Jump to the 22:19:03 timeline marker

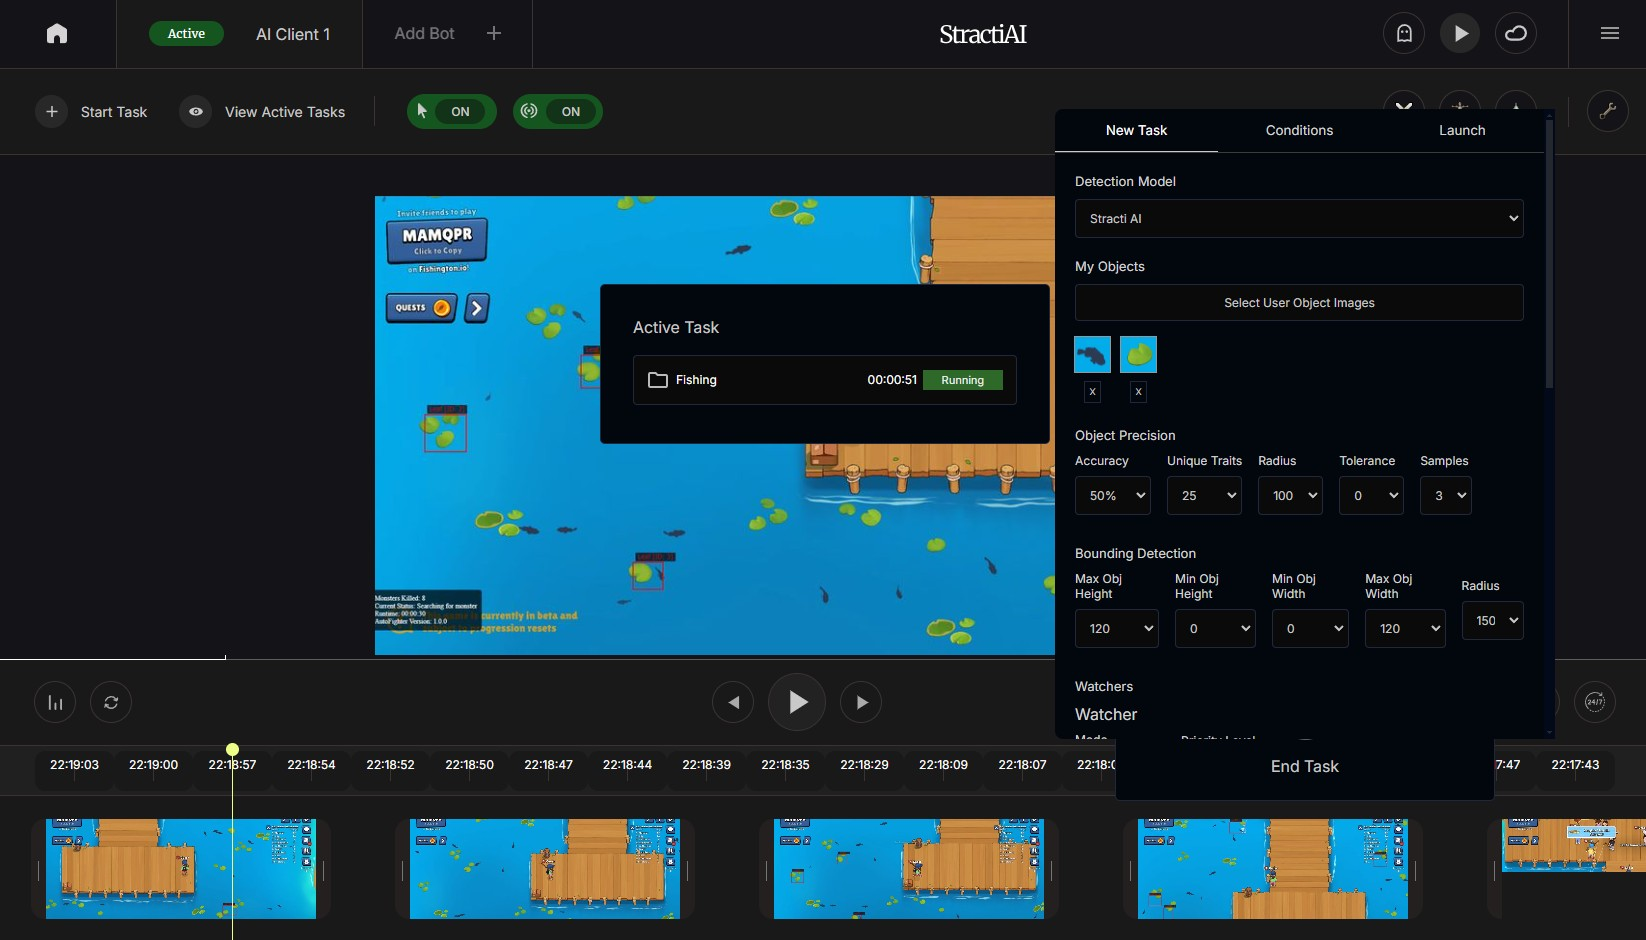tap(74, 764)
